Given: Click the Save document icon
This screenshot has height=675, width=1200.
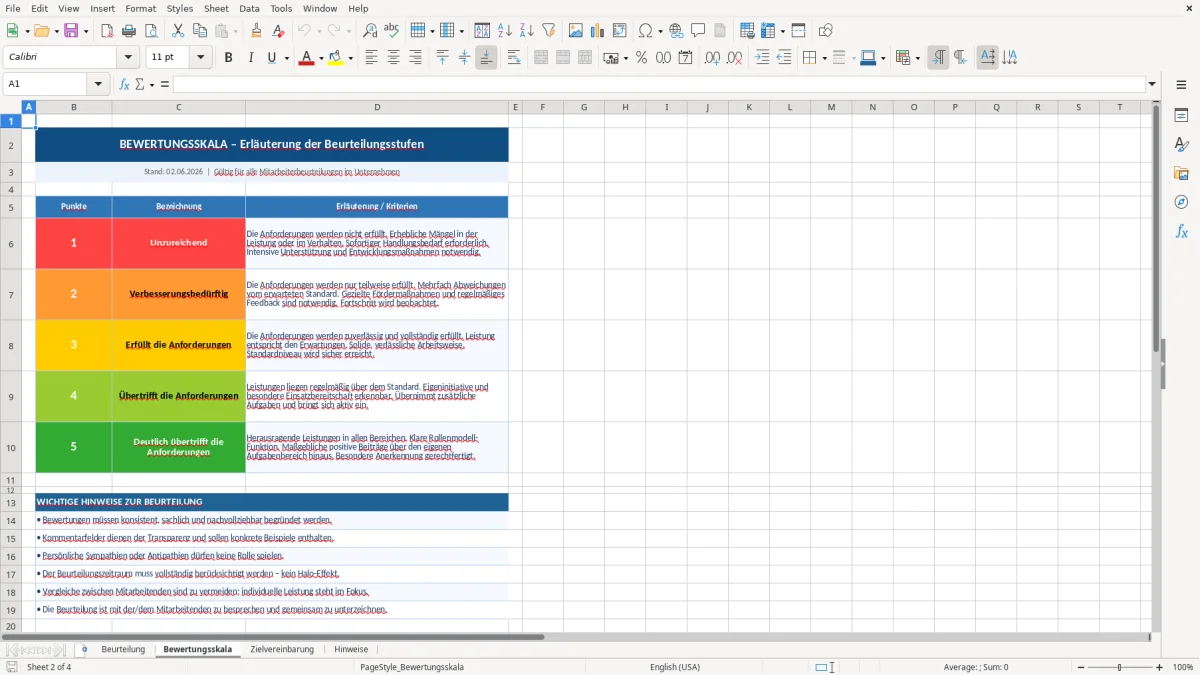Looking at the screenshot, I should (x=71, y=31).
